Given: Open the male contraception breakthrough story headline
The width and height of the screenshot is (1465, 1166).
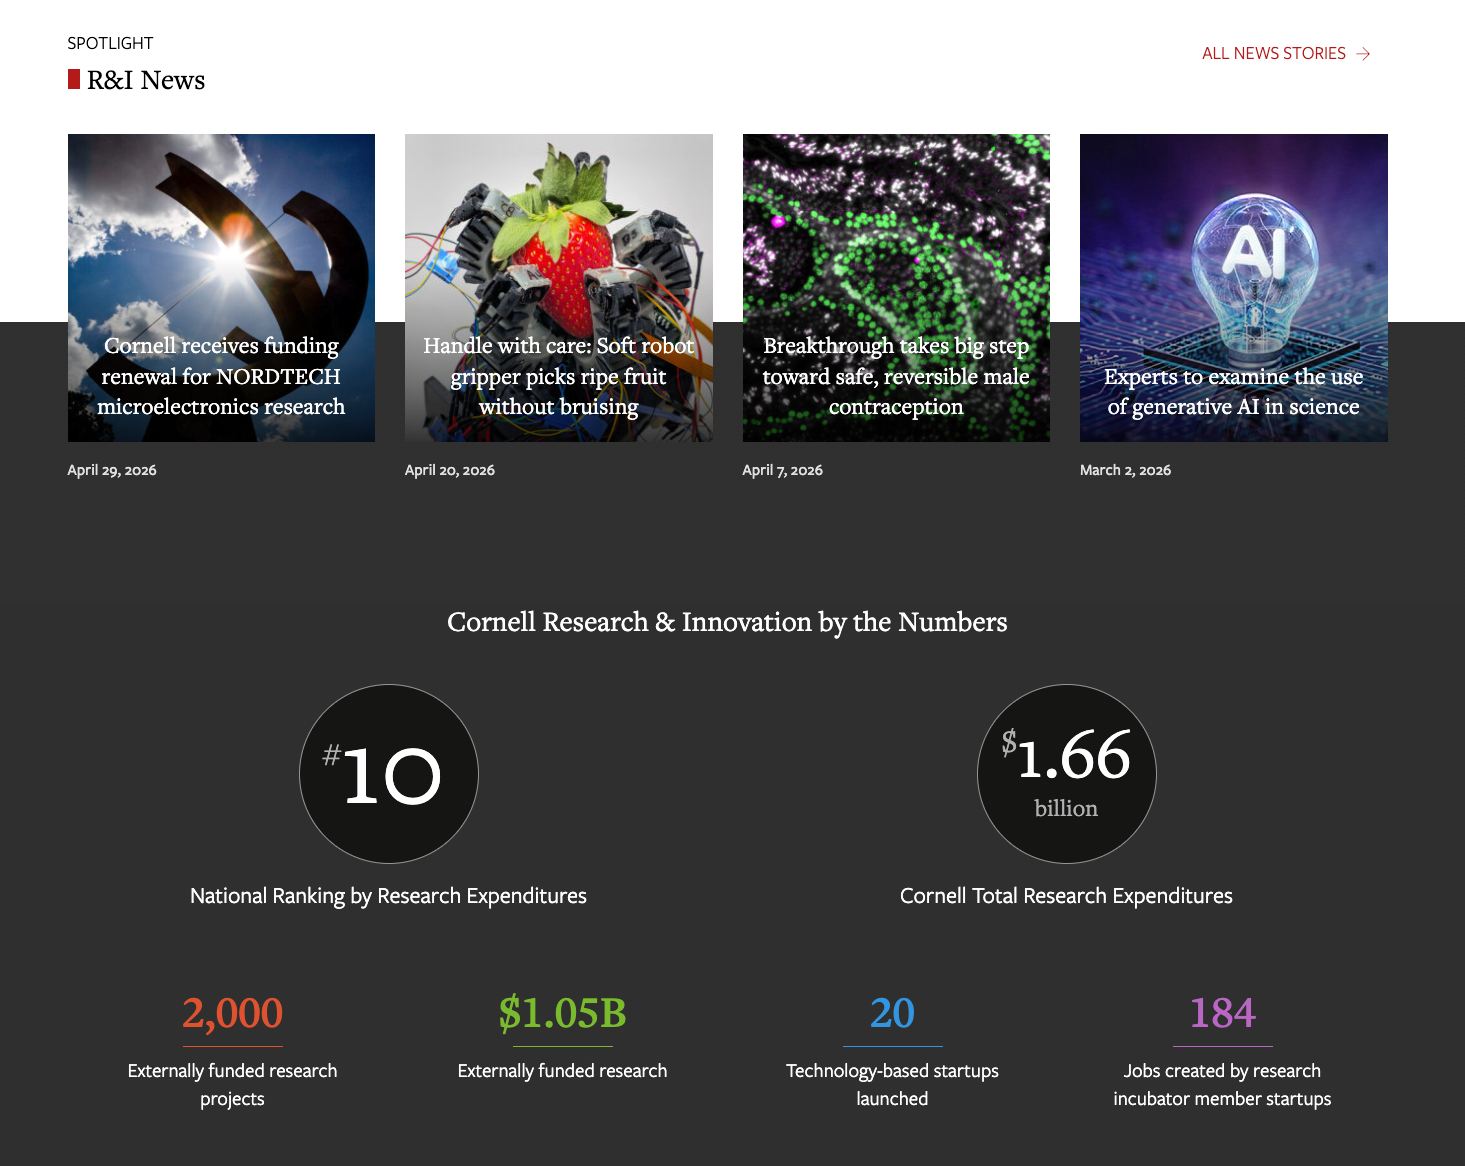Looking at the screenshot, I should point(896,376).
